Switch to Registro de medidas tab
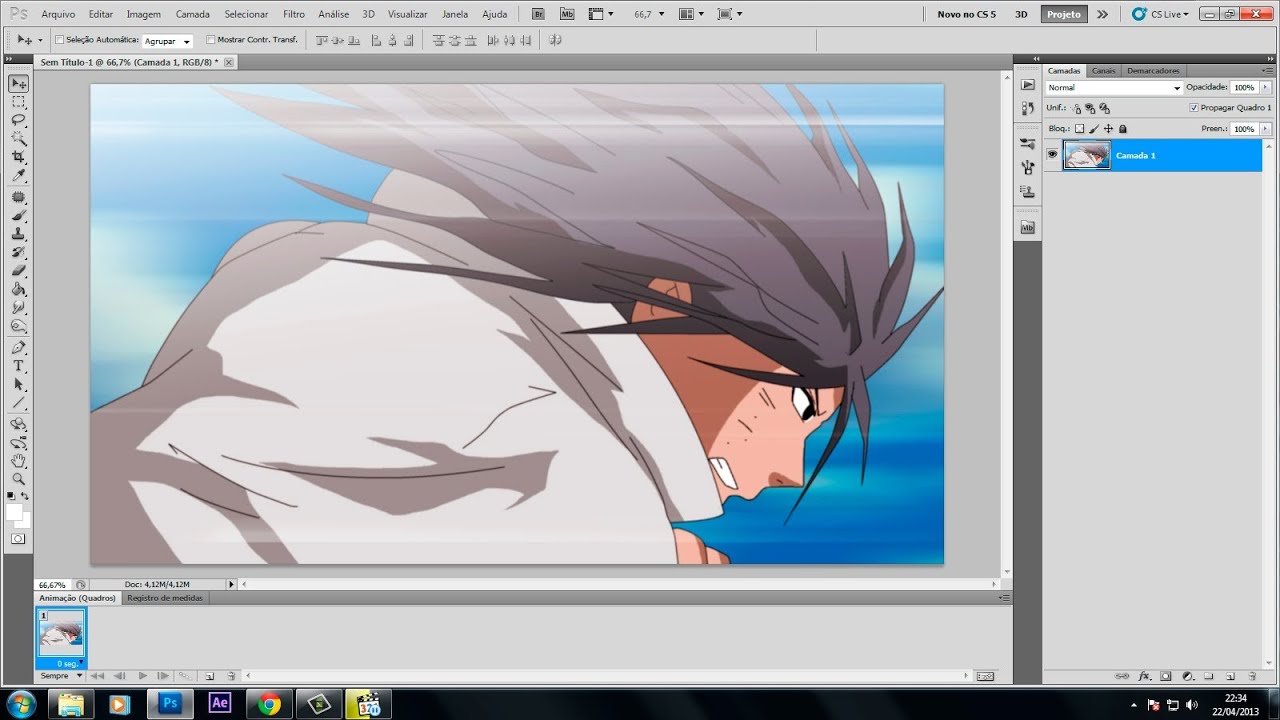1280x720 pixels. click(x=165, y=598)
